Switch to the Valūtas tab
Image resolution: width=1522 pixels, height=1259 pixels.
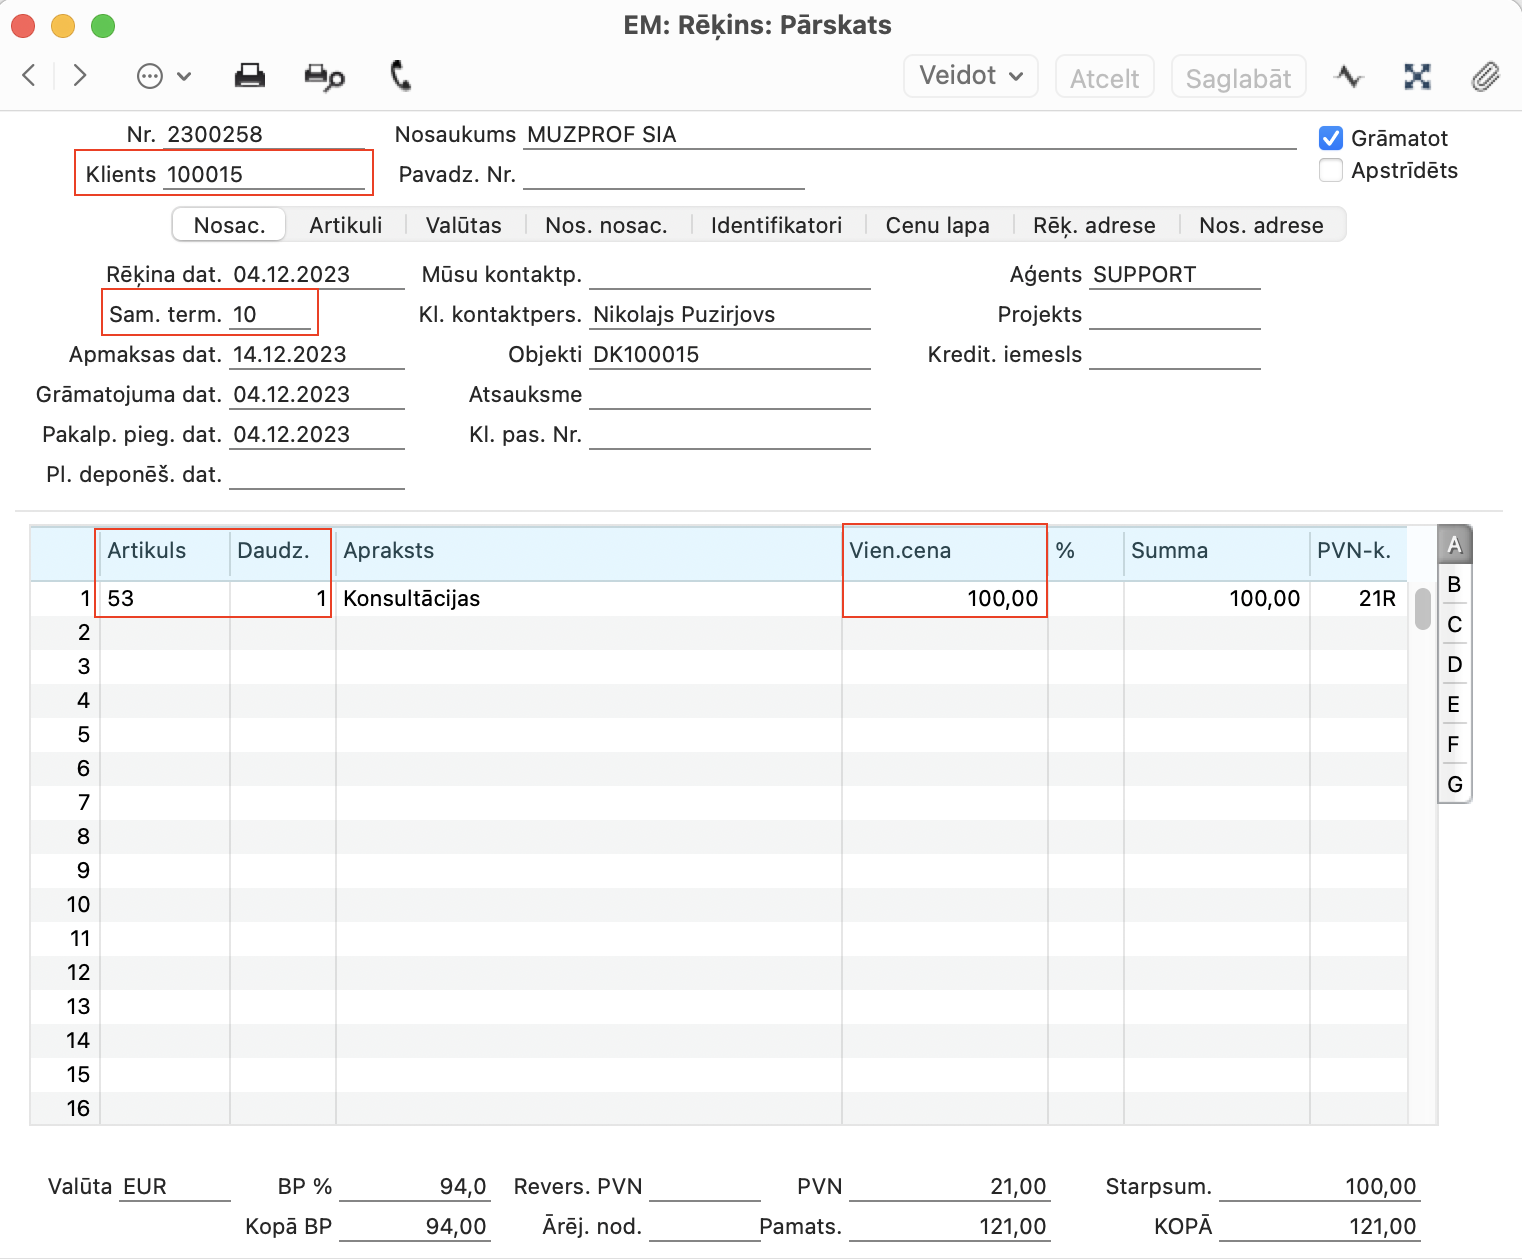[x=463, y=225]
